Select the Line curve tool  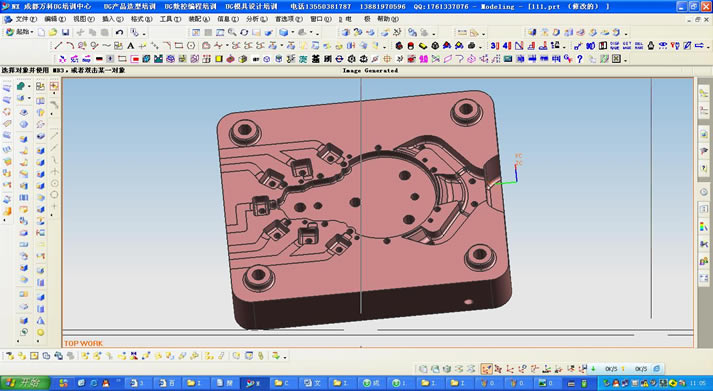[x=58, y=45]
